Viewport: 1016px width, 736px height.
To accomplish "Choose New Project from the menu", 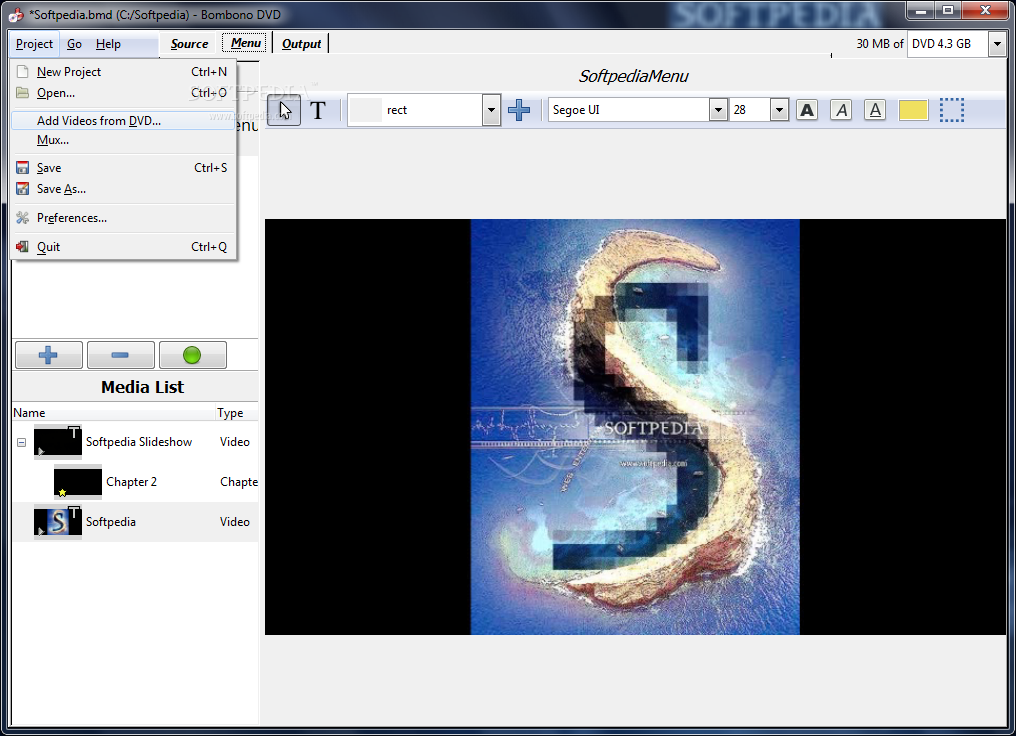I will [122, 72].
